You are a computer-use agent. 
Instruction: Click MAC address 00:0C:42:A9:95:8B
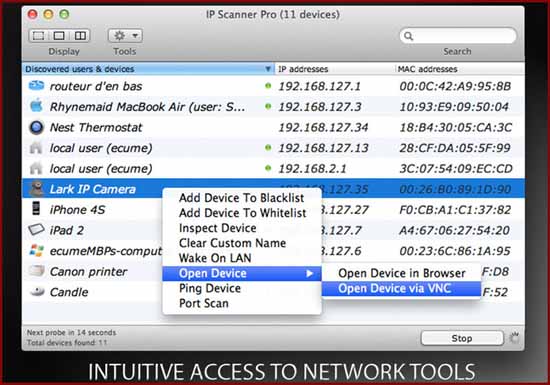[x=455, y=86]
